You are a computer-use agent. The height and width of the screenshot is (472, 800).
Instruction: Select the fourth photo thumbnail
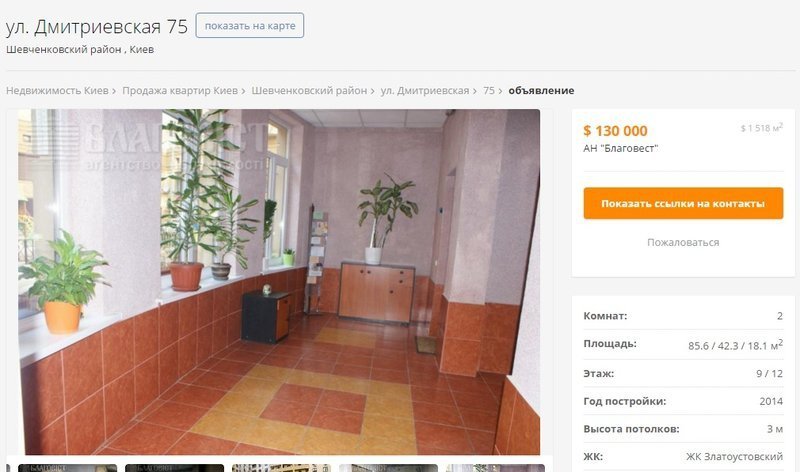pyautogui.click(x=388, y=468)
